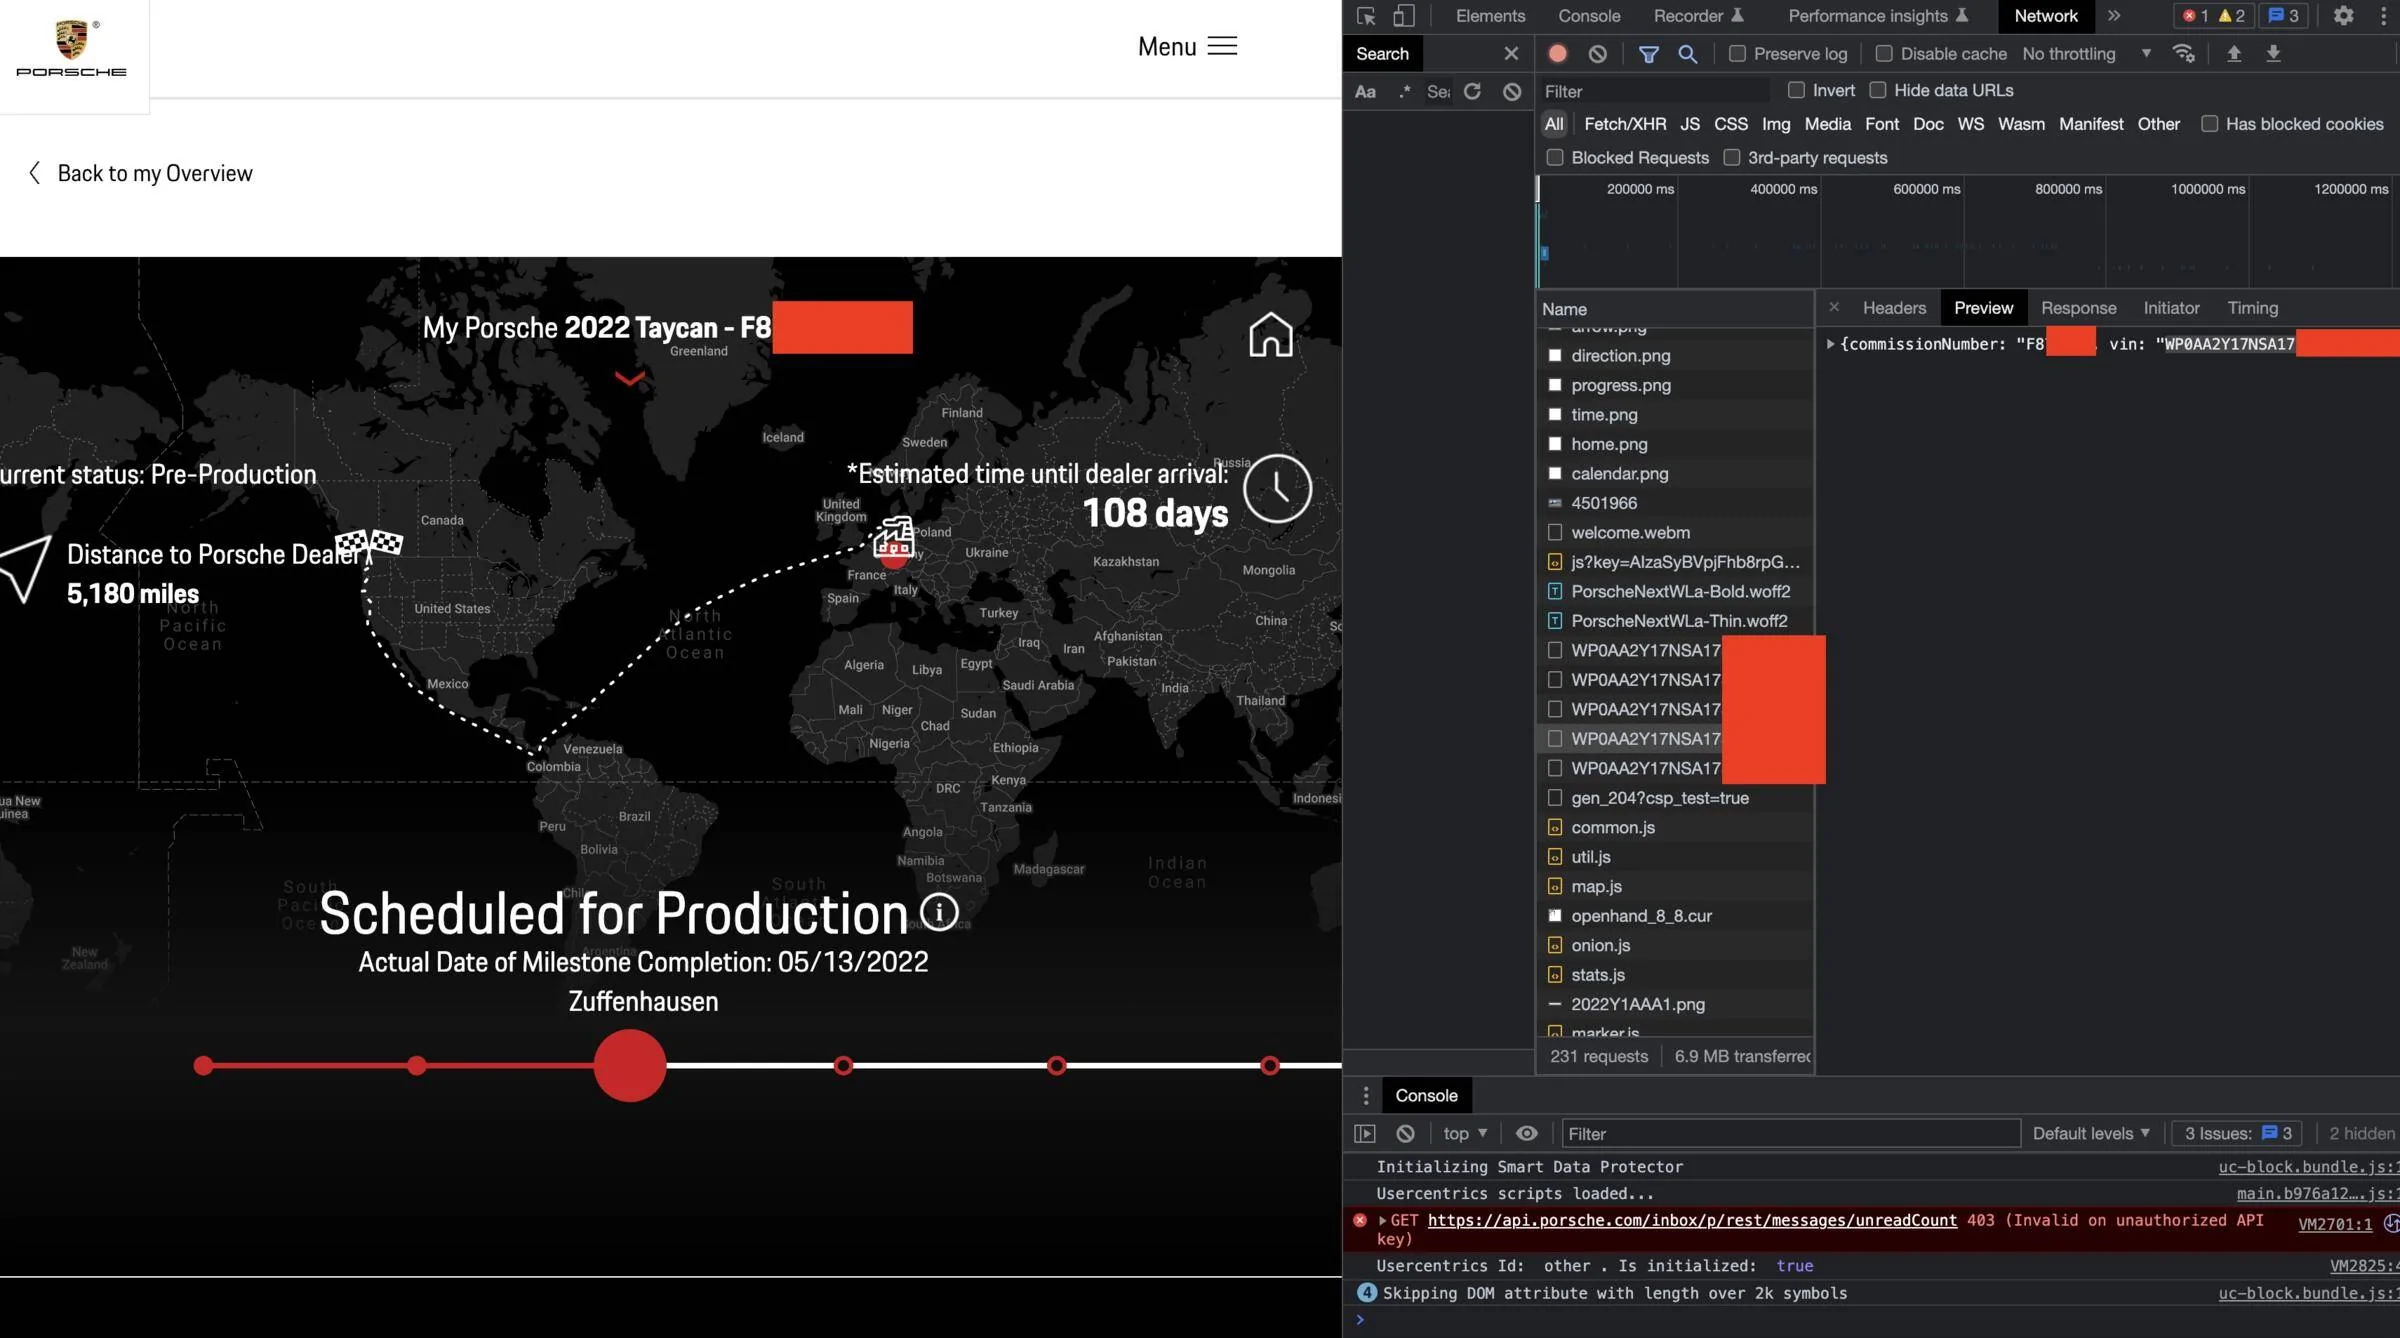Open the Default levels dropdown
Image resolution: width=2400 pixels, height=1338 pixels.
[2091, 1134]
